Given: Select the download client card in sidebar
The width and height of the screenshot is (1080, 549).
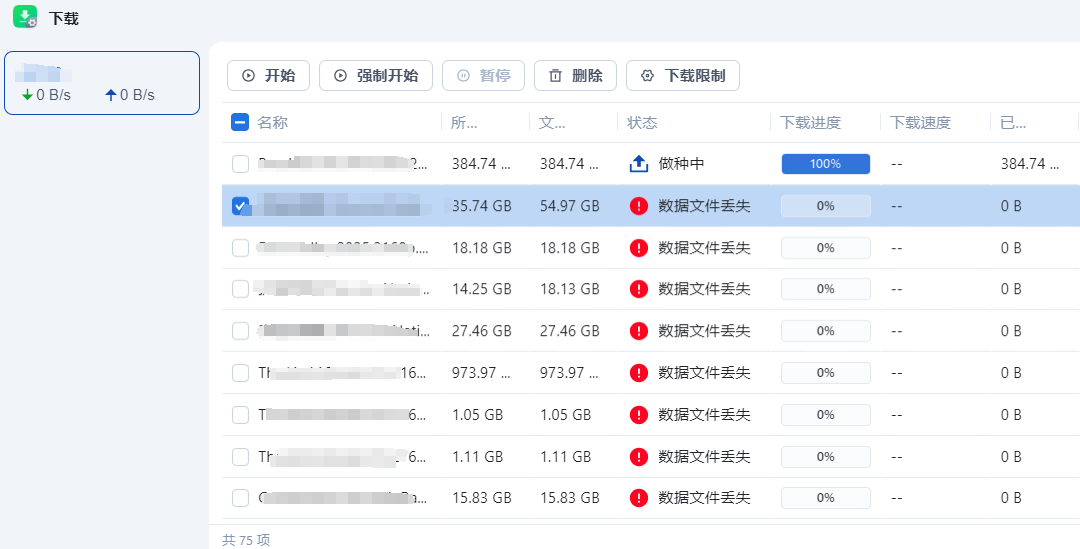Looking at the screenshot, I should point(102,83).
